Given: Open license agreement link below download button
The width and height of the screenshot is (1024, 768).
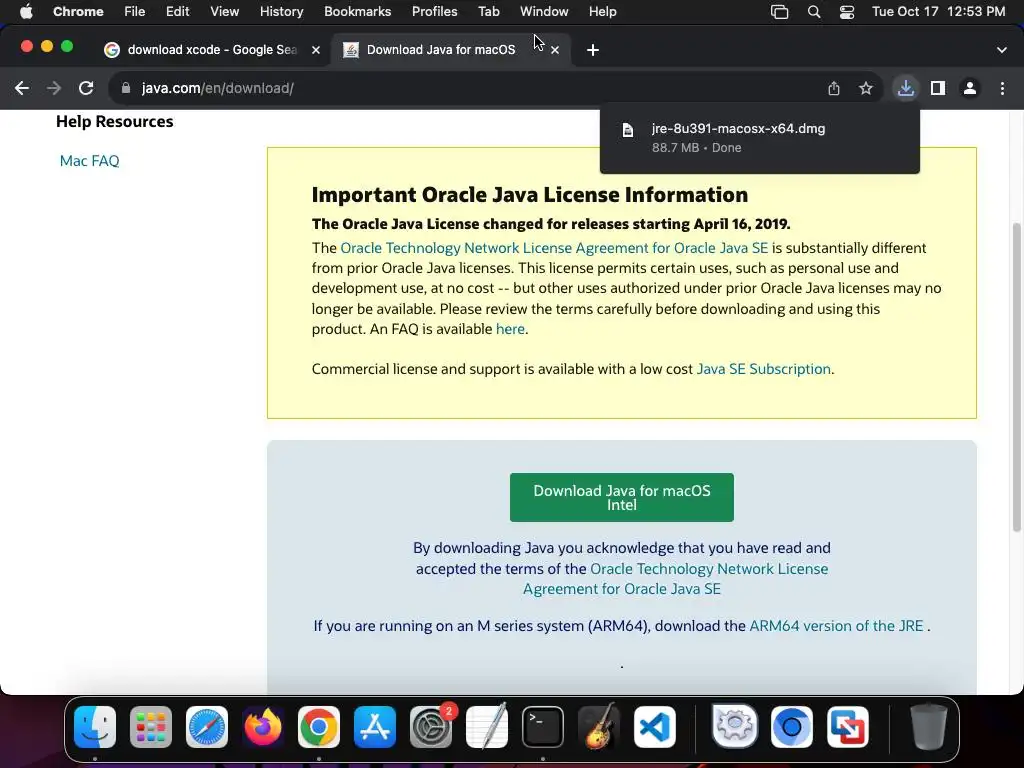Looking at the screenshot, I should [675, 579].
